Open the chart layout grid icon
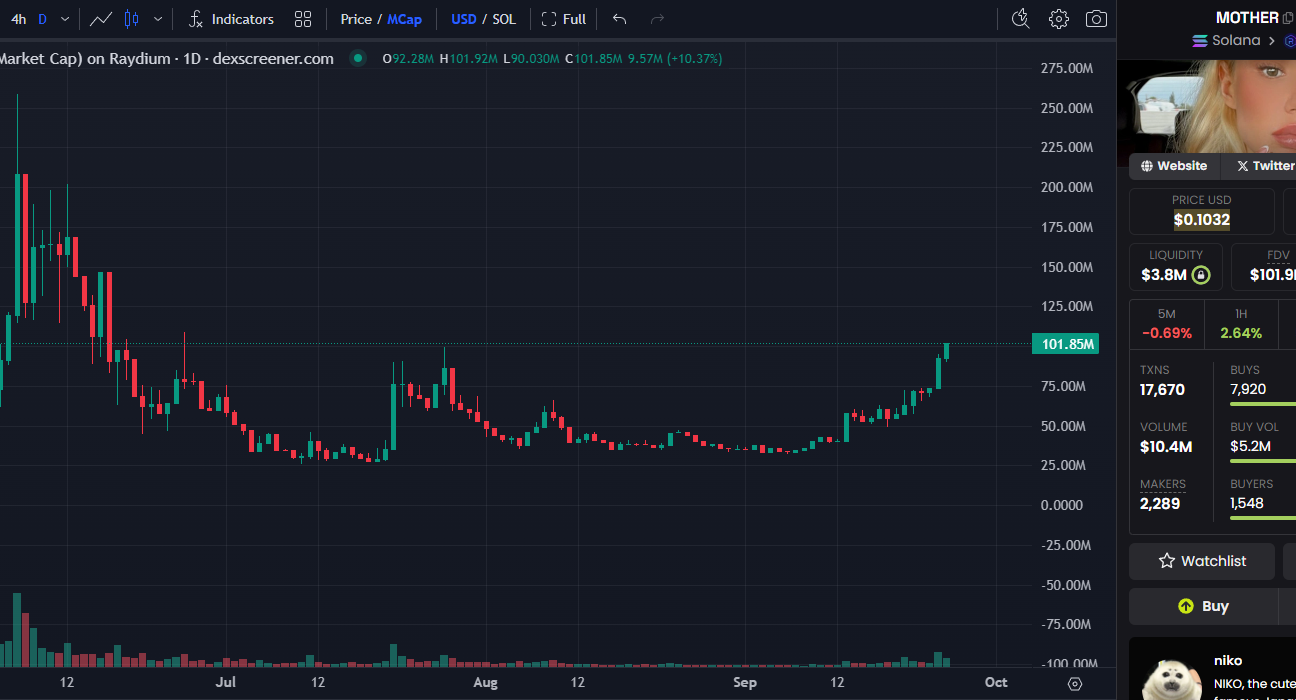 (303, 19)
